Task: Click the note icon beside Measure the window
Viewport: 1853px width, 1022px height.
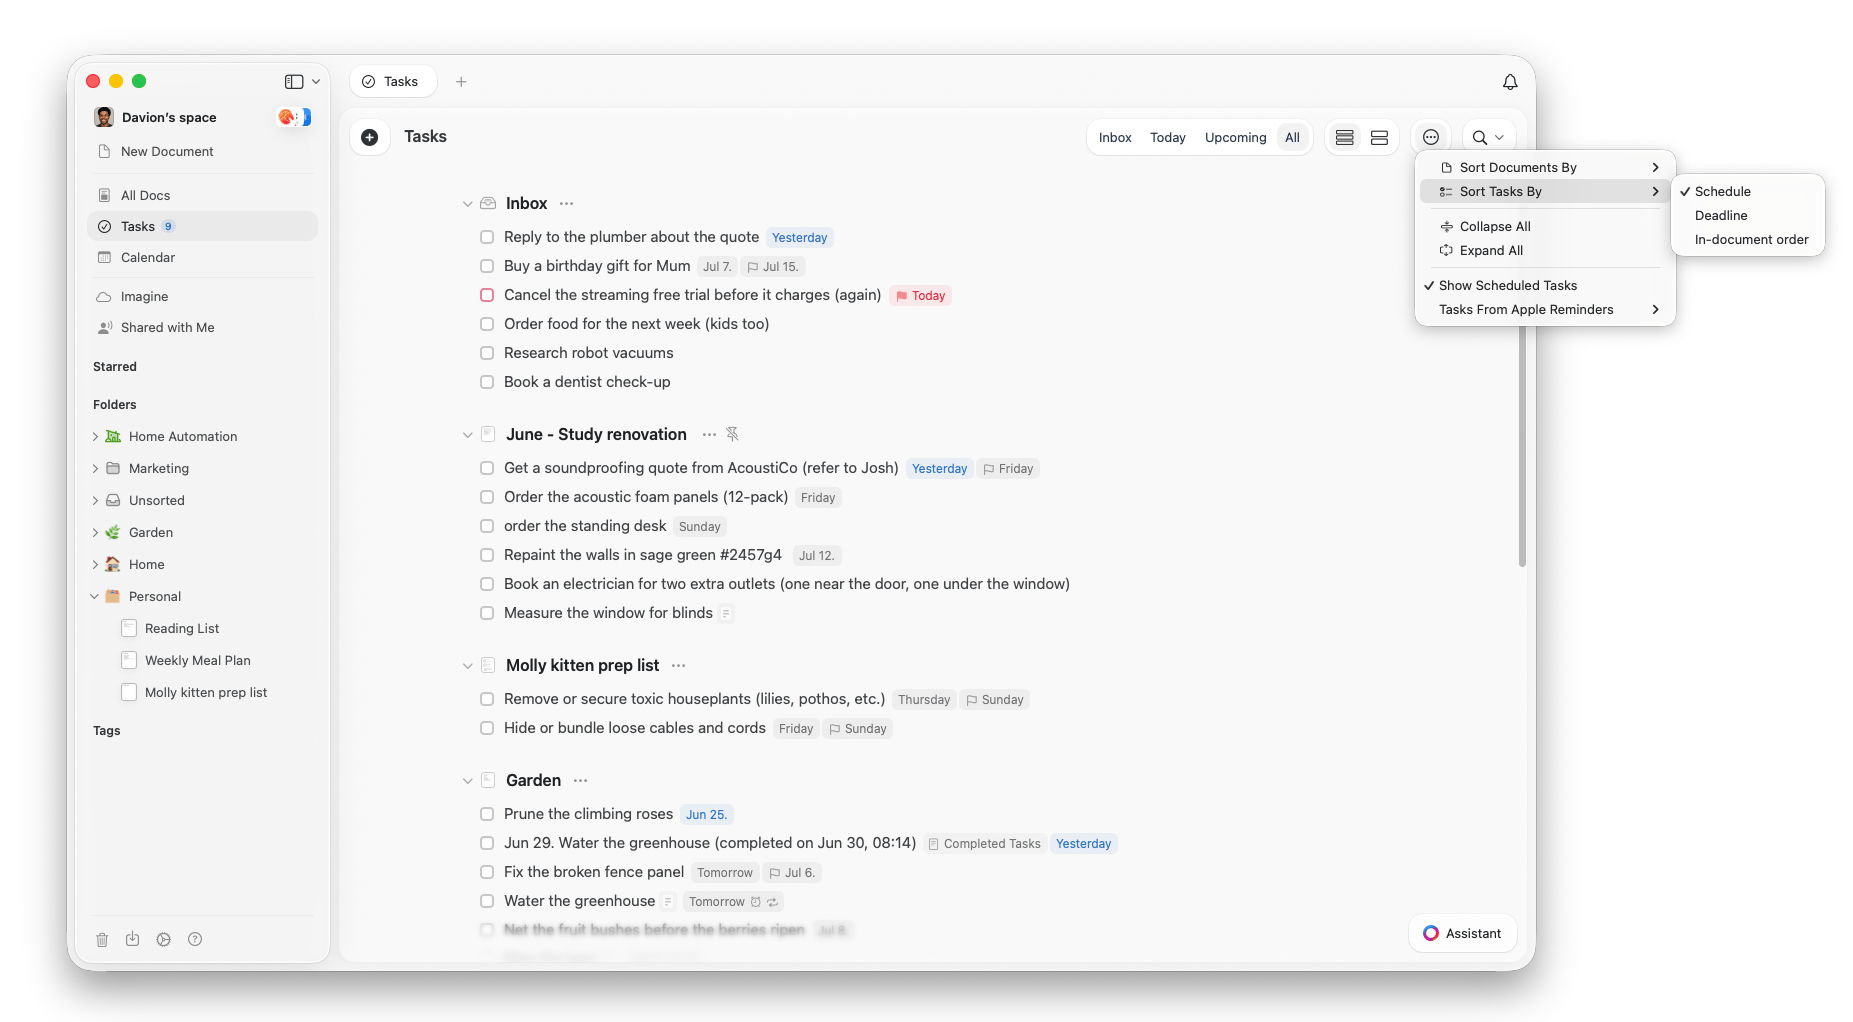Action: point(726,614)
